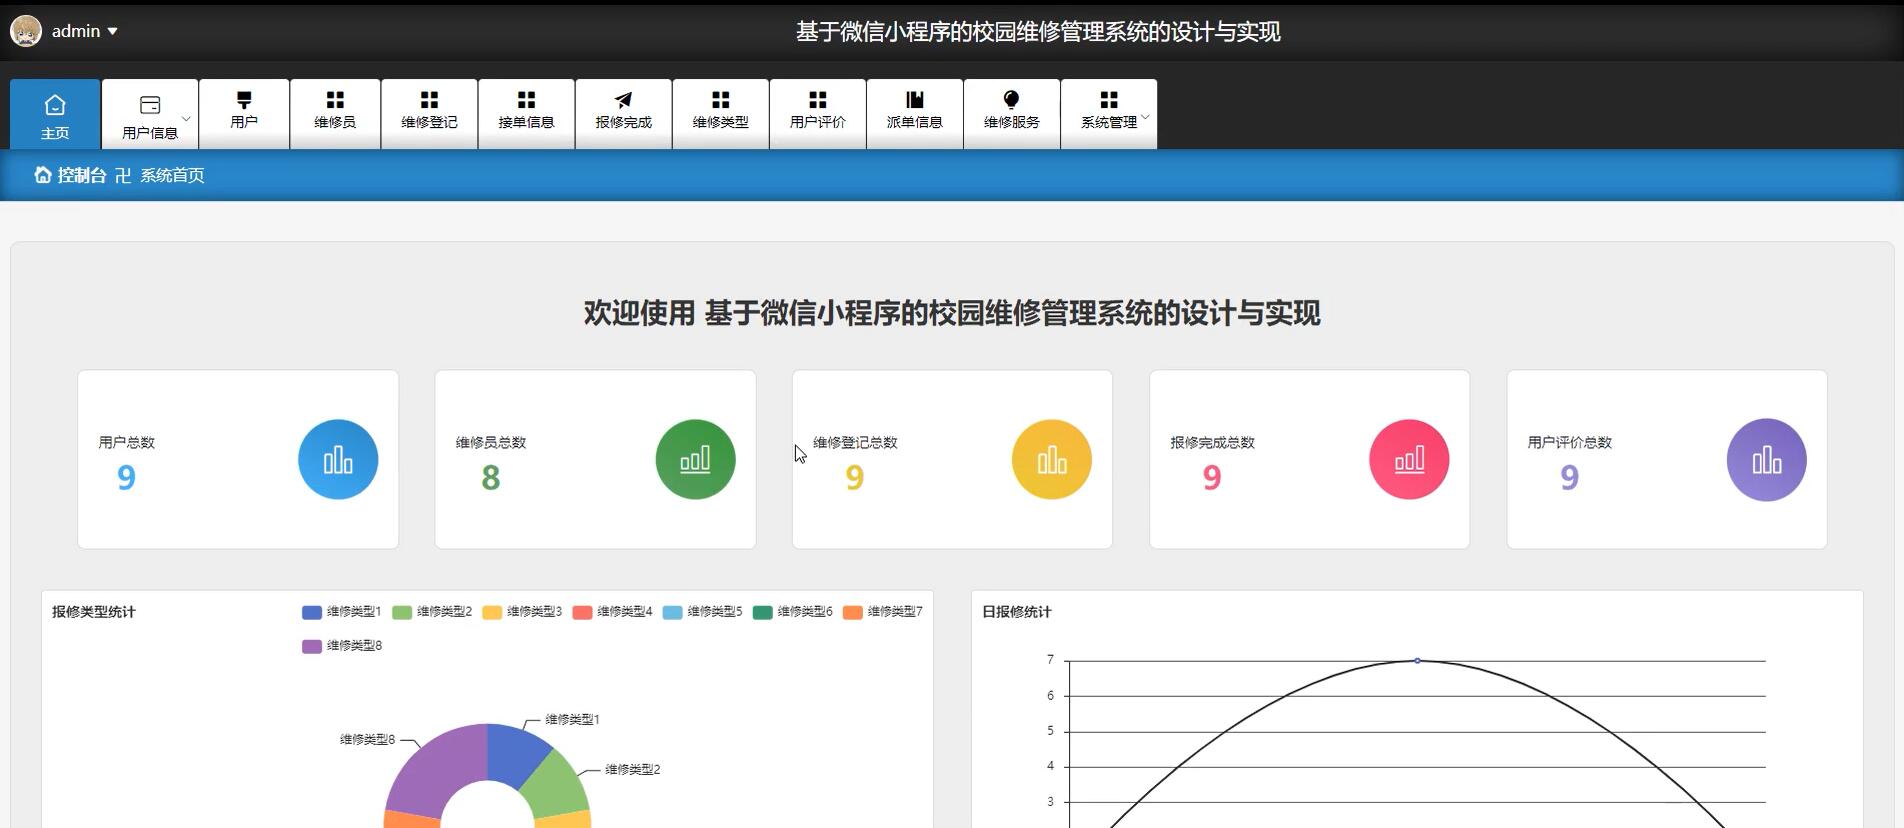Screen dimensions: 1904x828
Task: Toggle legend entry 维修类型6
Action: (x=793, y=612)
